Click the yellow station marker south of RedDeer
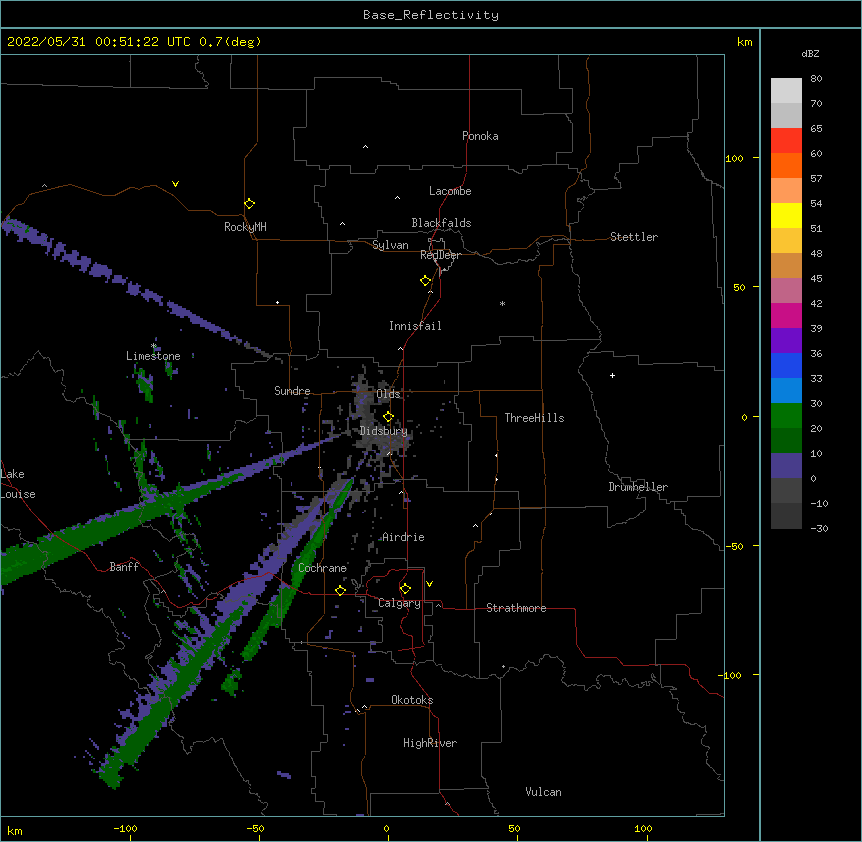 [425, 281]
